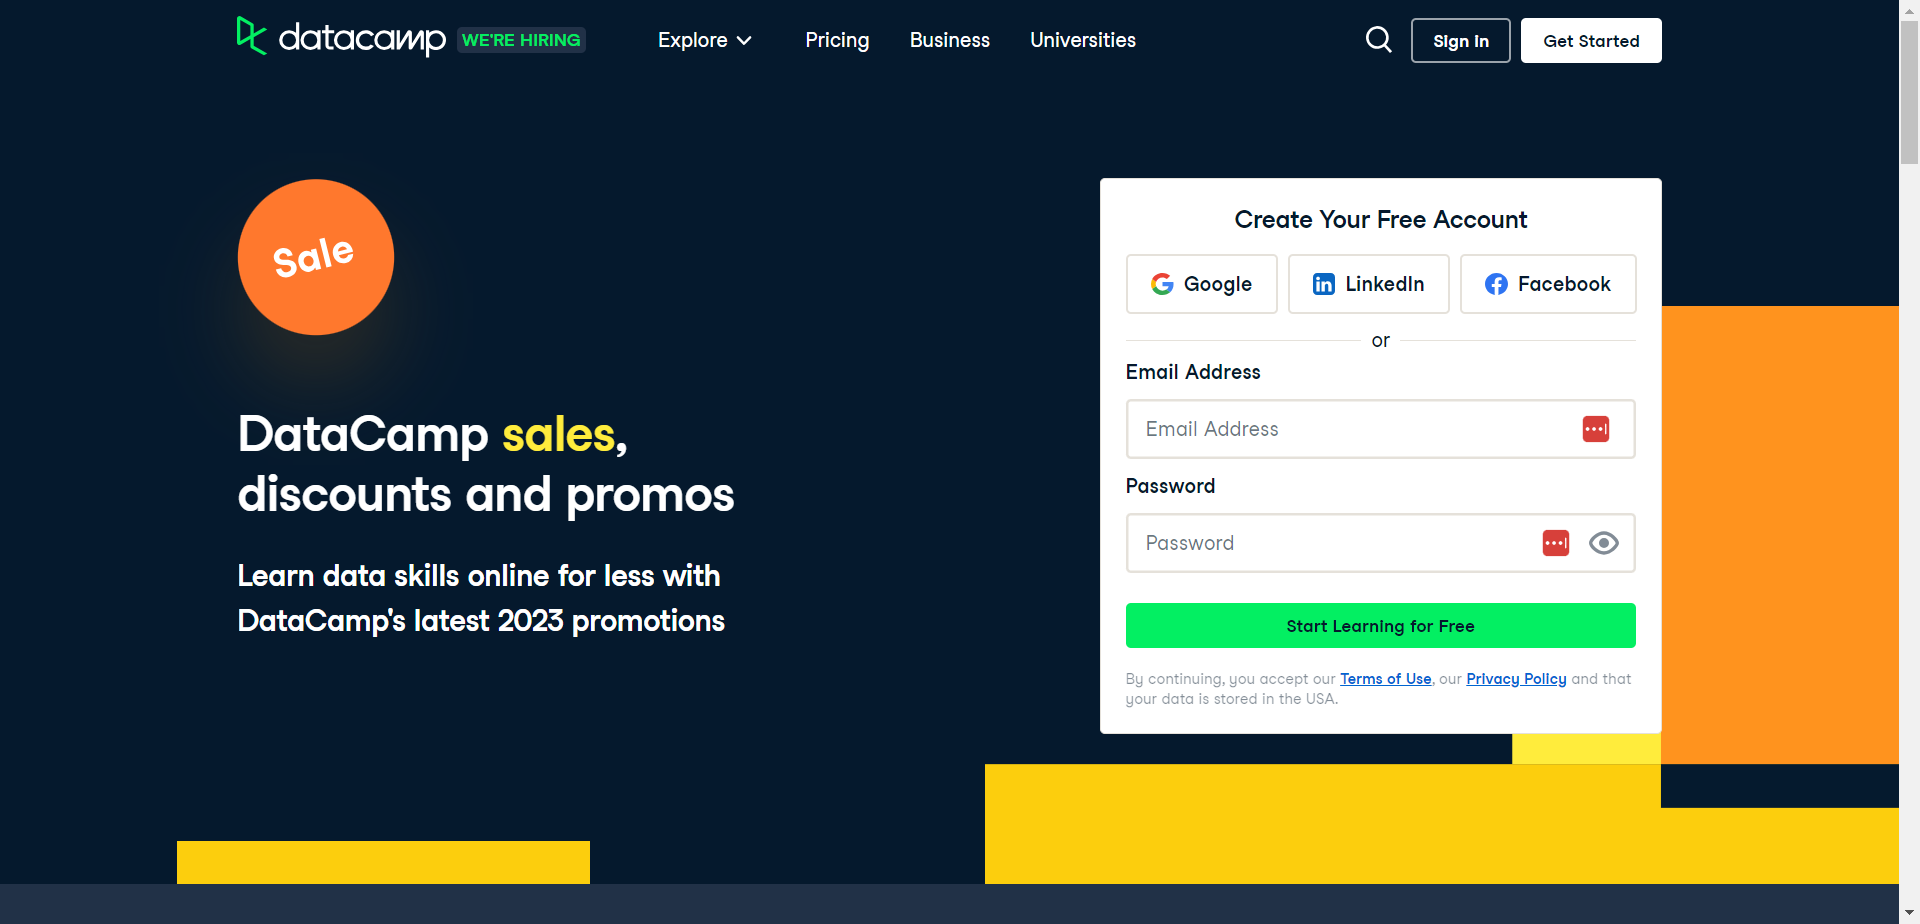Image resolution: width=1920 pixels, height=924 pixels.
Task: Click the WE'RE HIRING badge
Action: click(521, 40)
